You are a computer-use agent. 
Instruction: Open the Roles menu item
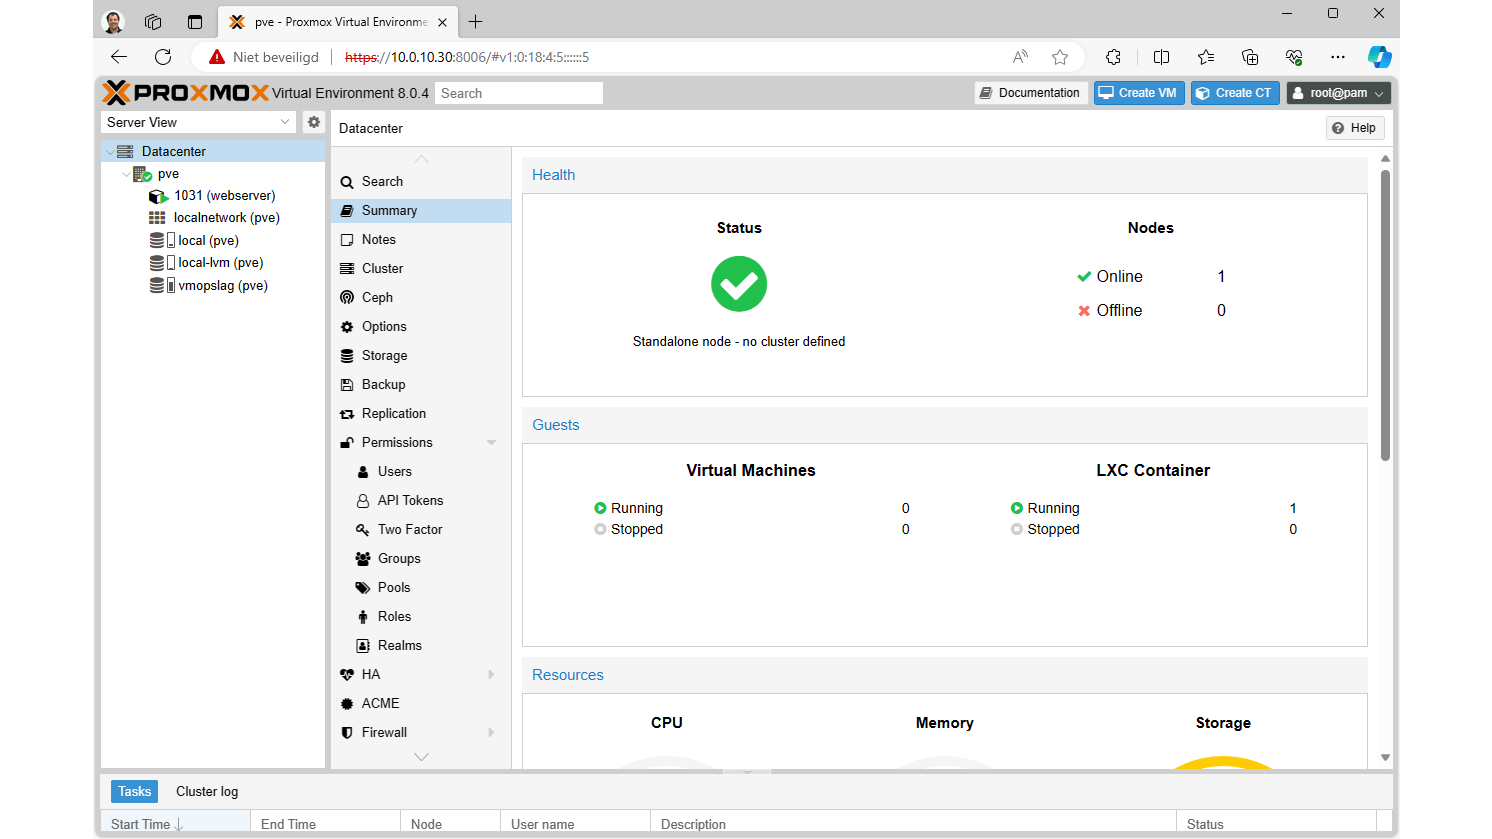click(x=420, y=617)
